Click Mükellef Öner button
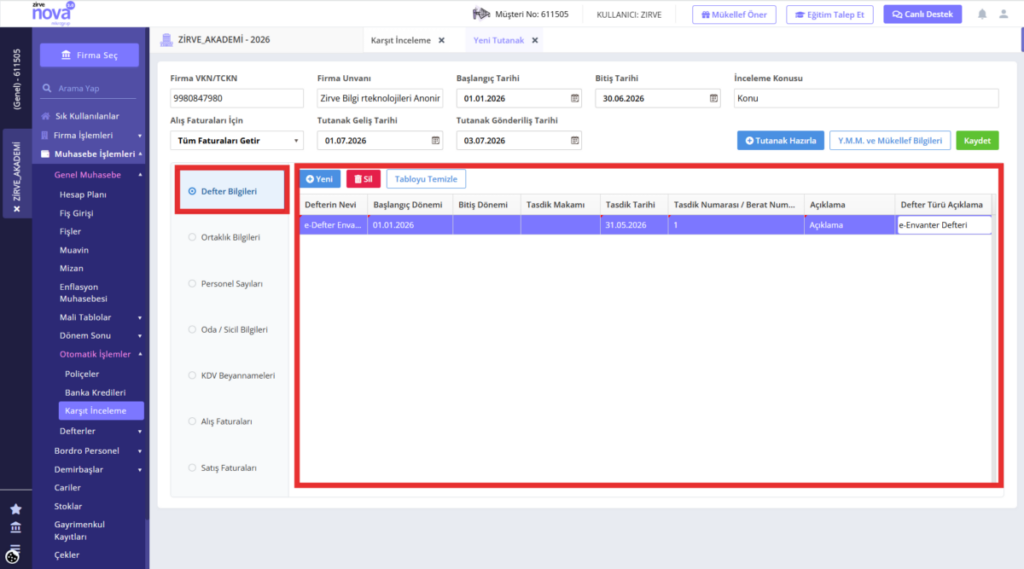This screenshot has width=1024, height=569. 734,14
